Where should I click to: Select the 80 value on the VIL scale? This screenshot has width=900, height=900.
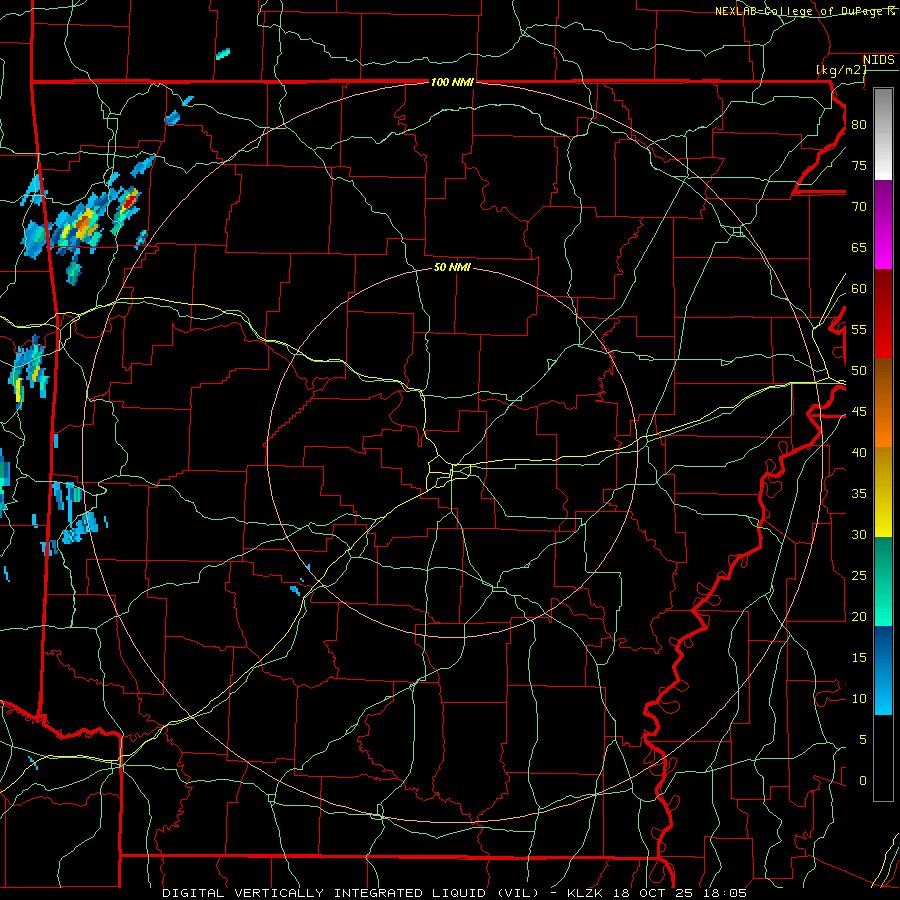click(x=859, y=125)
